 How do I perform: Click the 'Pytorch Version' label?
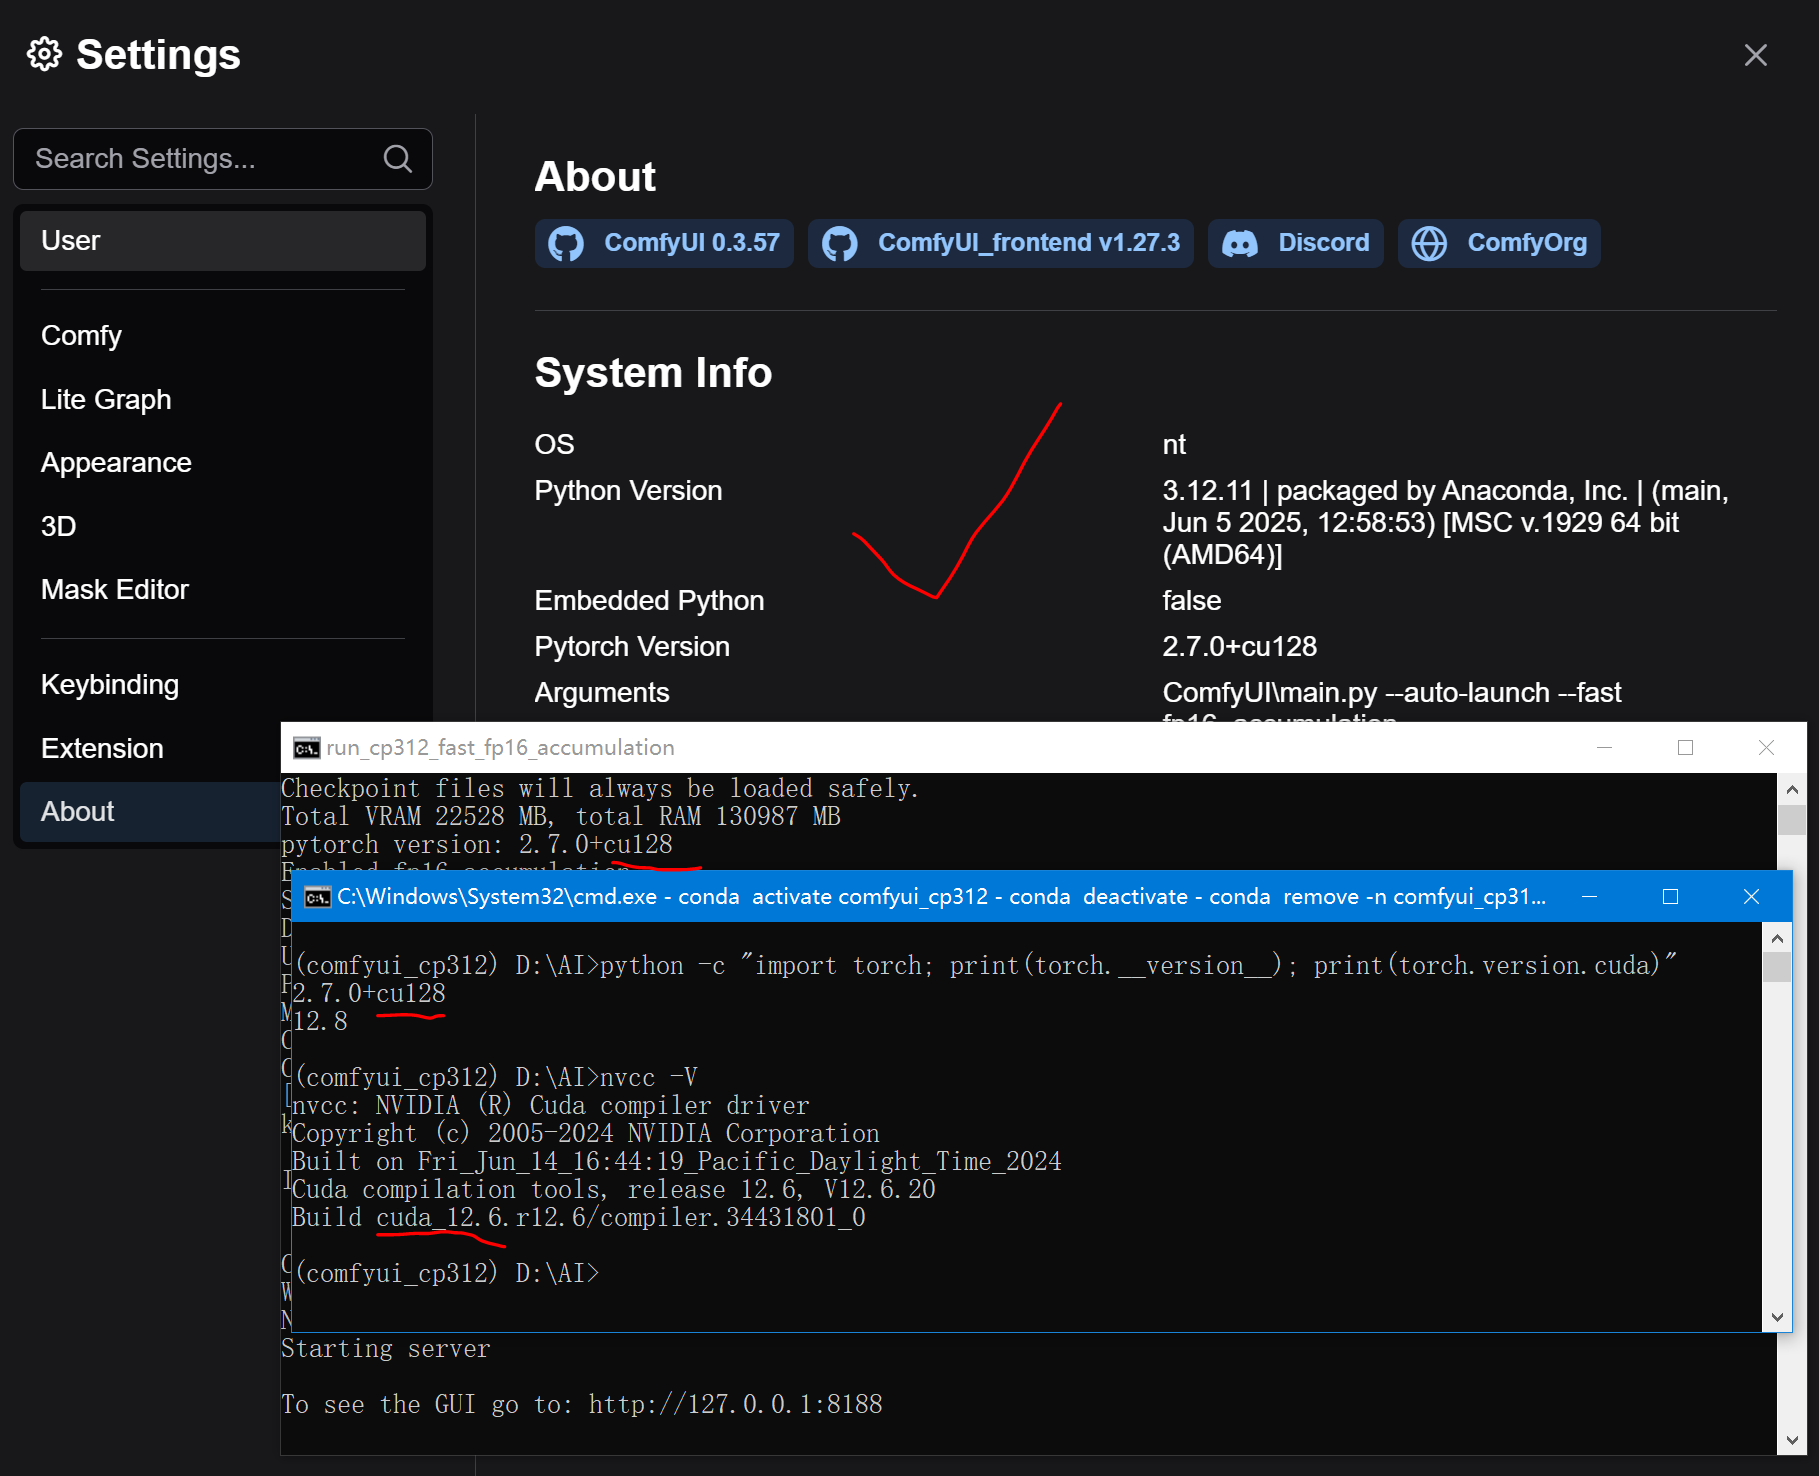(632, 647)
